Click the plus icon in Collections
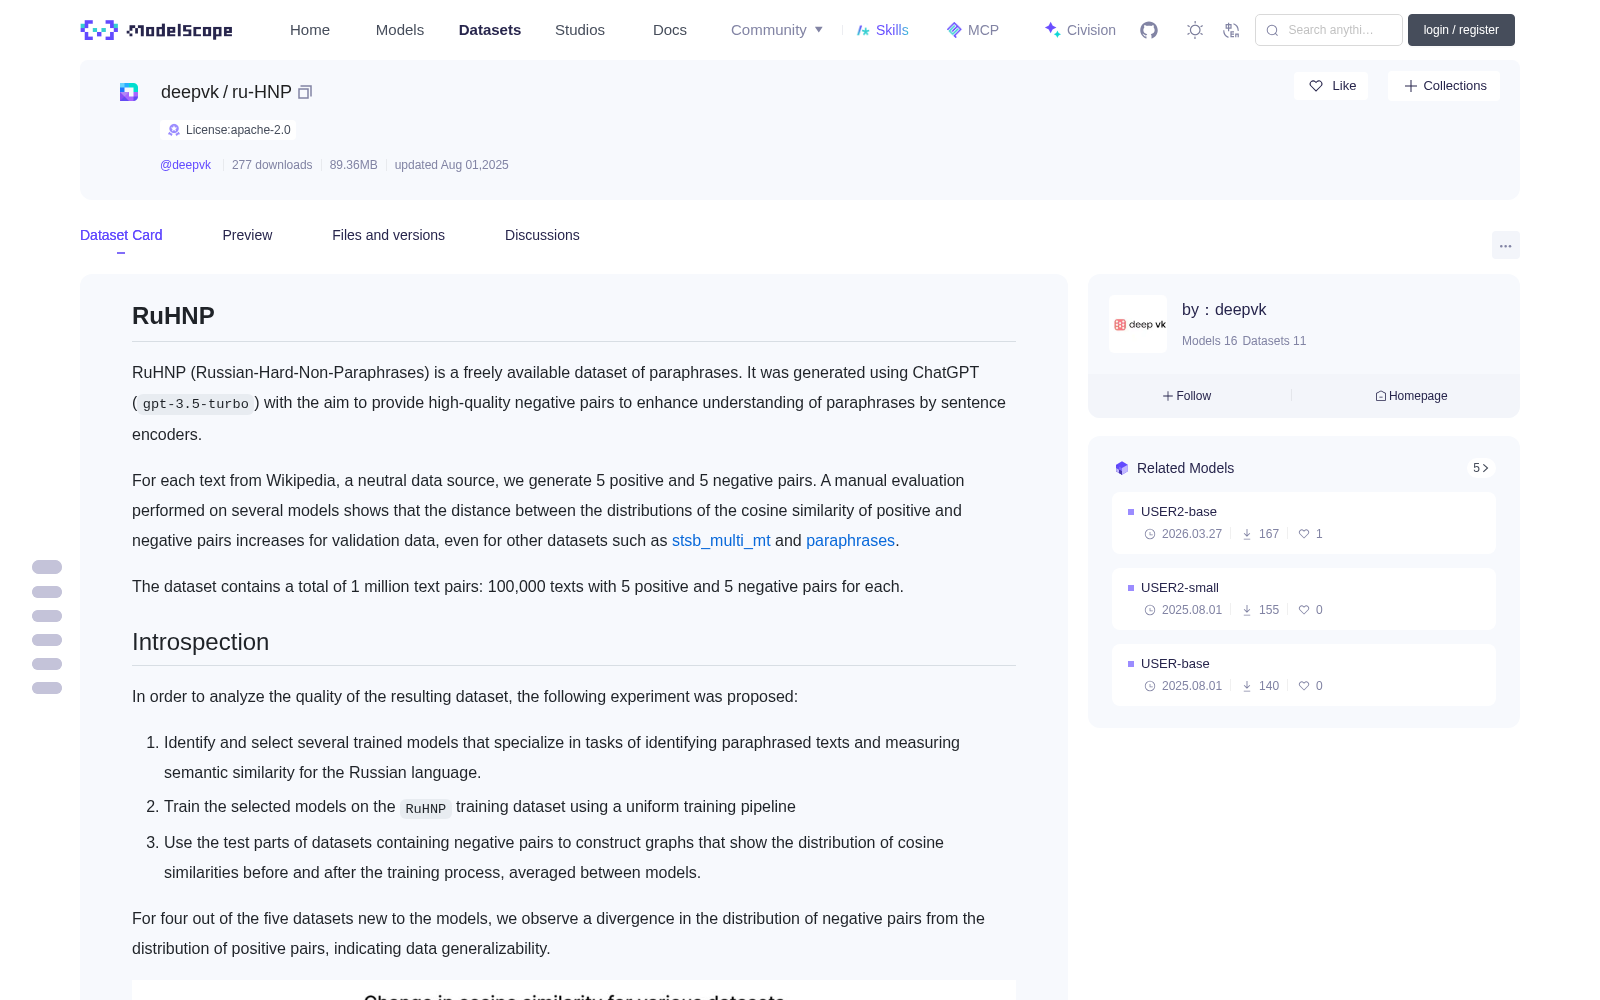 [1411, 86]
